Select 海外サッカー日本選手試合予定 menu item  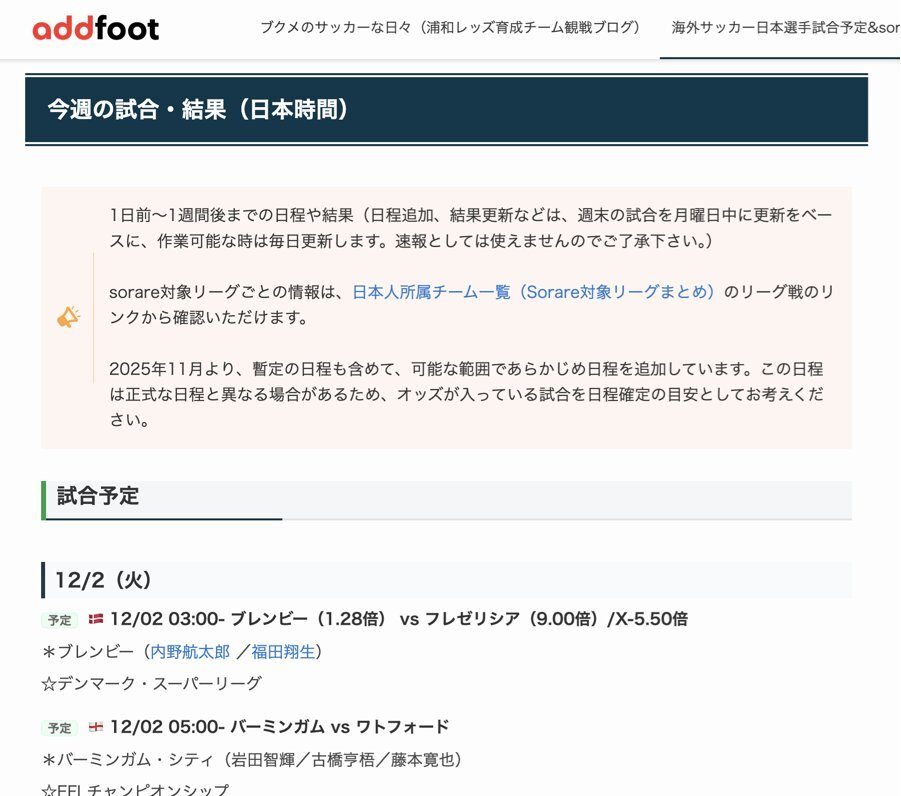point(785,28)
